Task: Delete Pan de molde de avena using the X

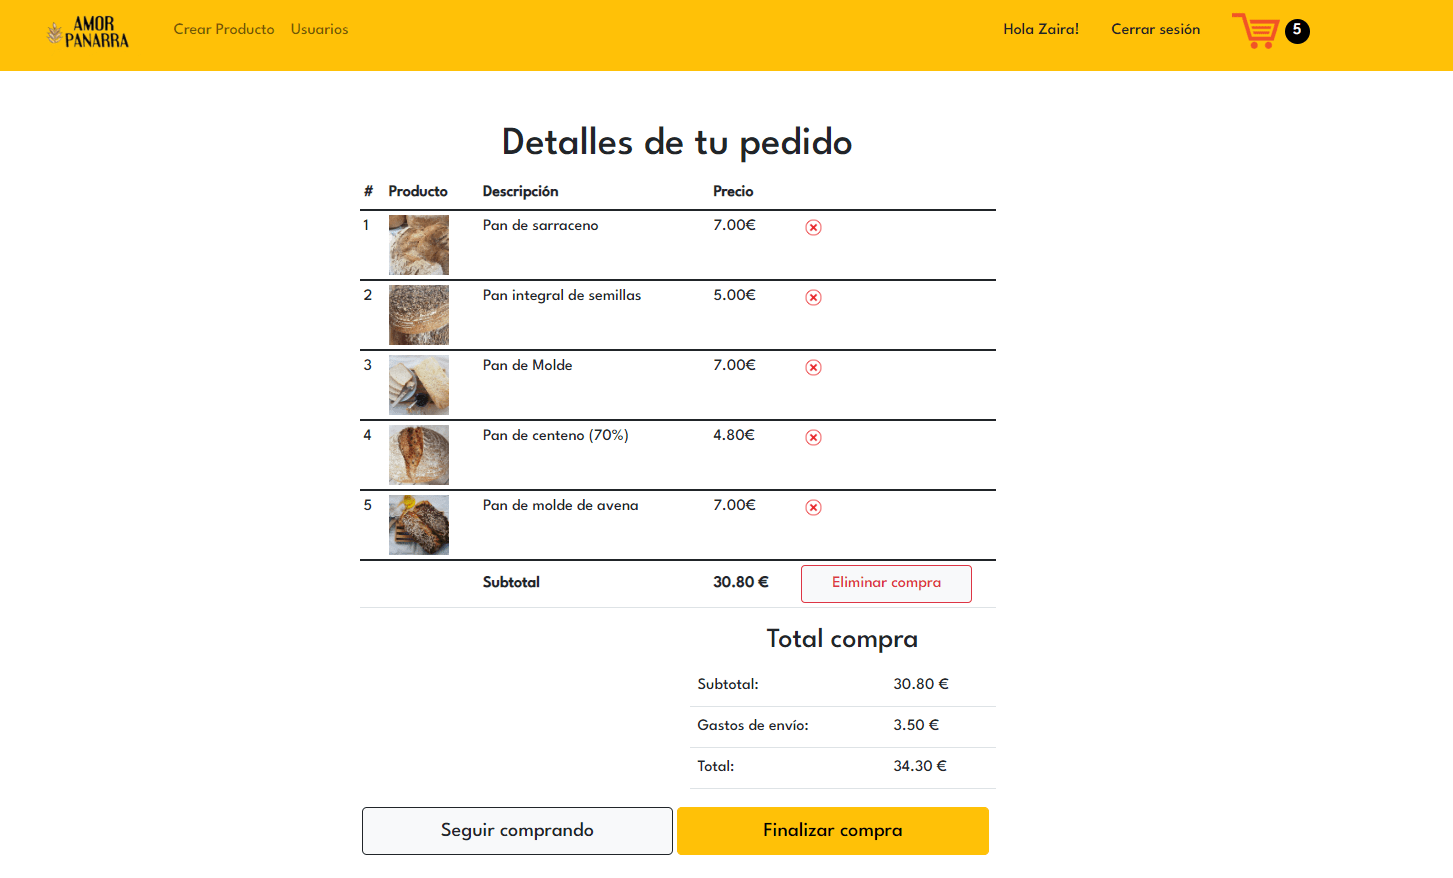Action: [813, 507]
